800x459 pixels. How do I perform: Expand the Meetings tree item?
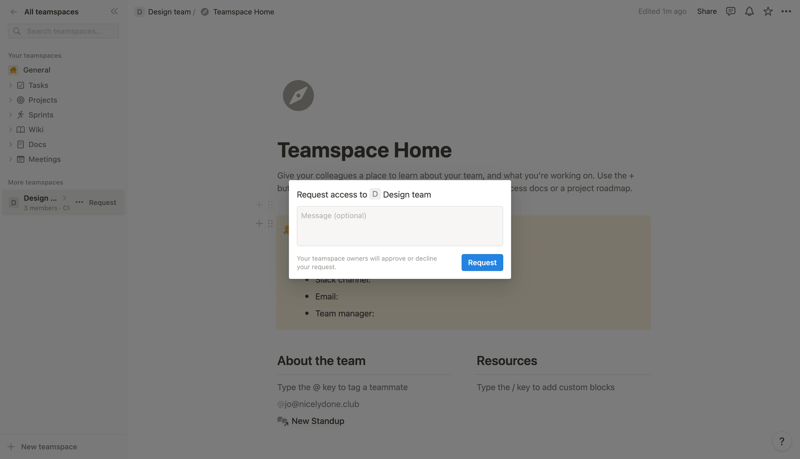coord(10,159)
